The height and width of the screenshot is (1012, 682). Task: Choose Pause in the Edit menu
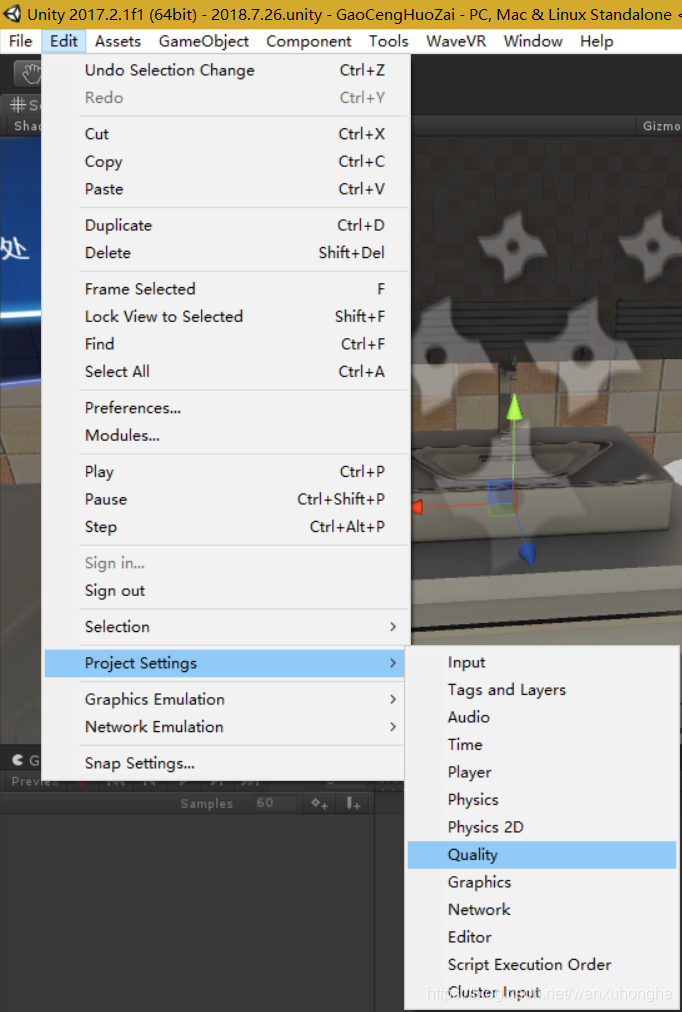(225, 500)
